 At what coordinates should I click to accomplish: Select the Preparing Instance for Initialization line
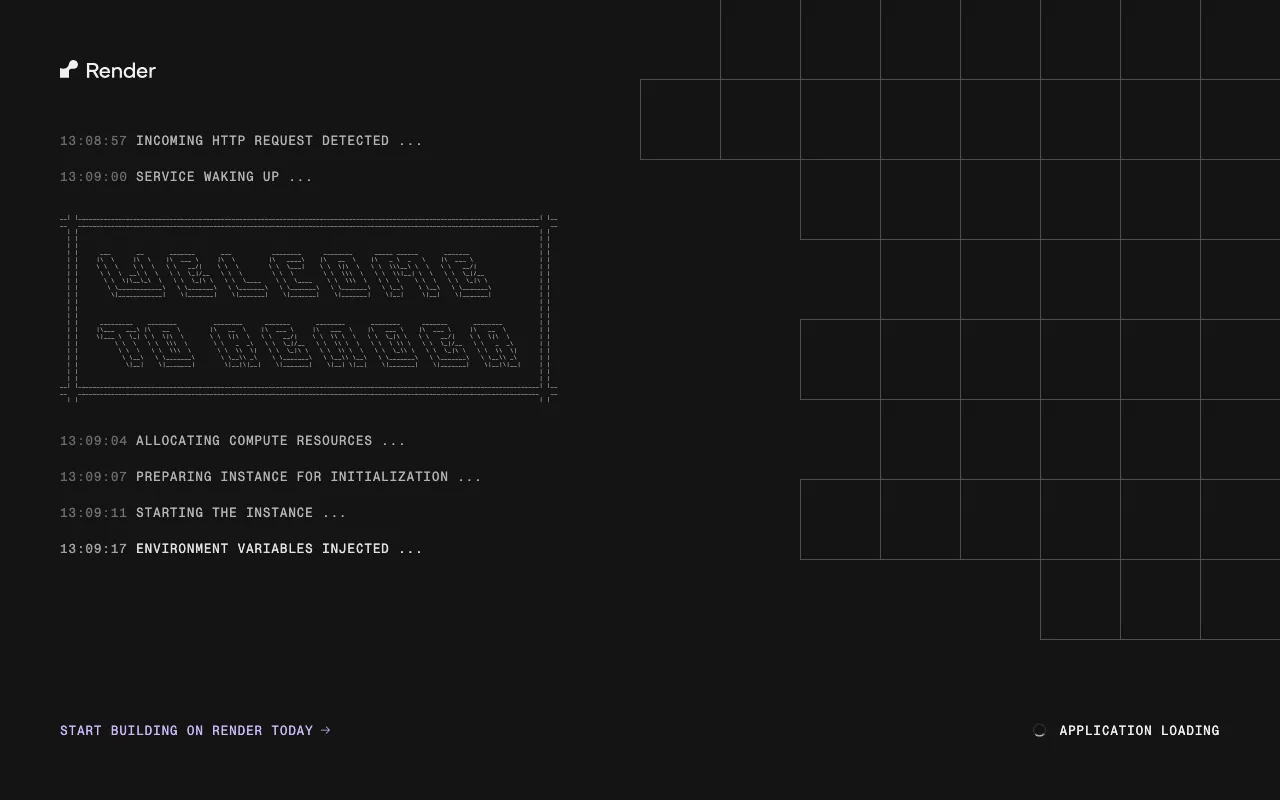tap(271, 477)
